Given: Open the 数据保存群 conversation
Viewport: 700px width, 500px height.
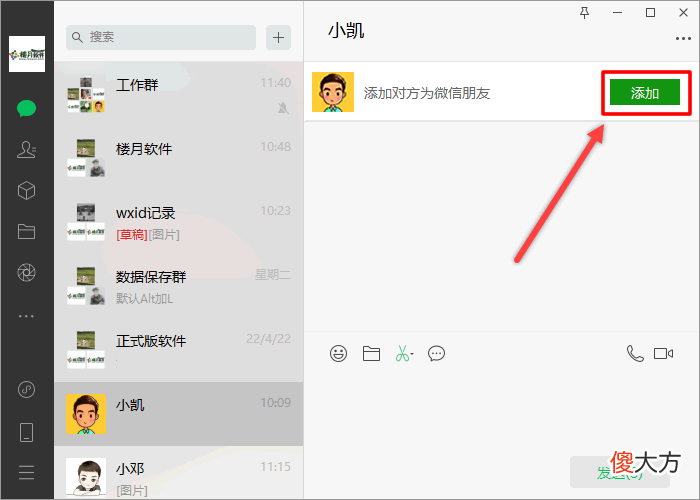Looking at the screenshot, I should point(179,286).
